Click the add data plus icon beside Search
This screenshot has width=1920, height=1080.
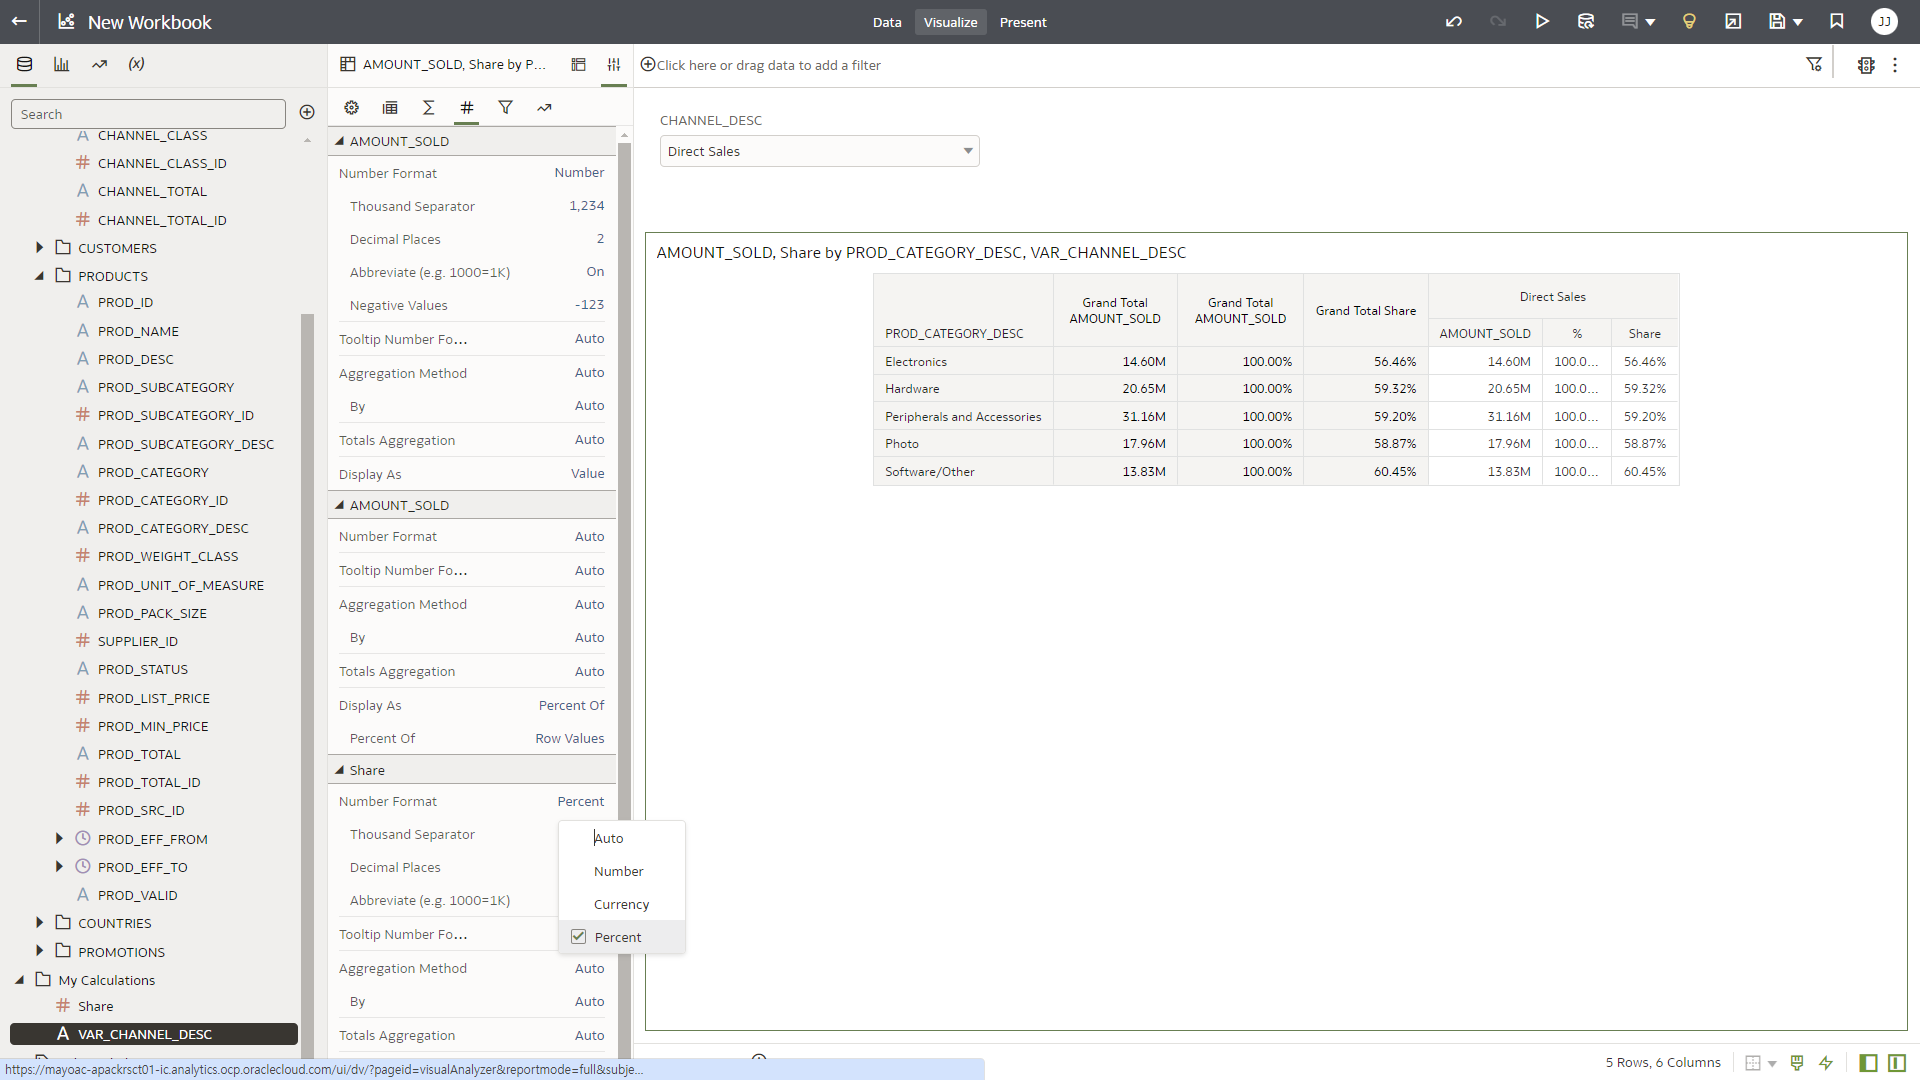click(x=307, y=113)
